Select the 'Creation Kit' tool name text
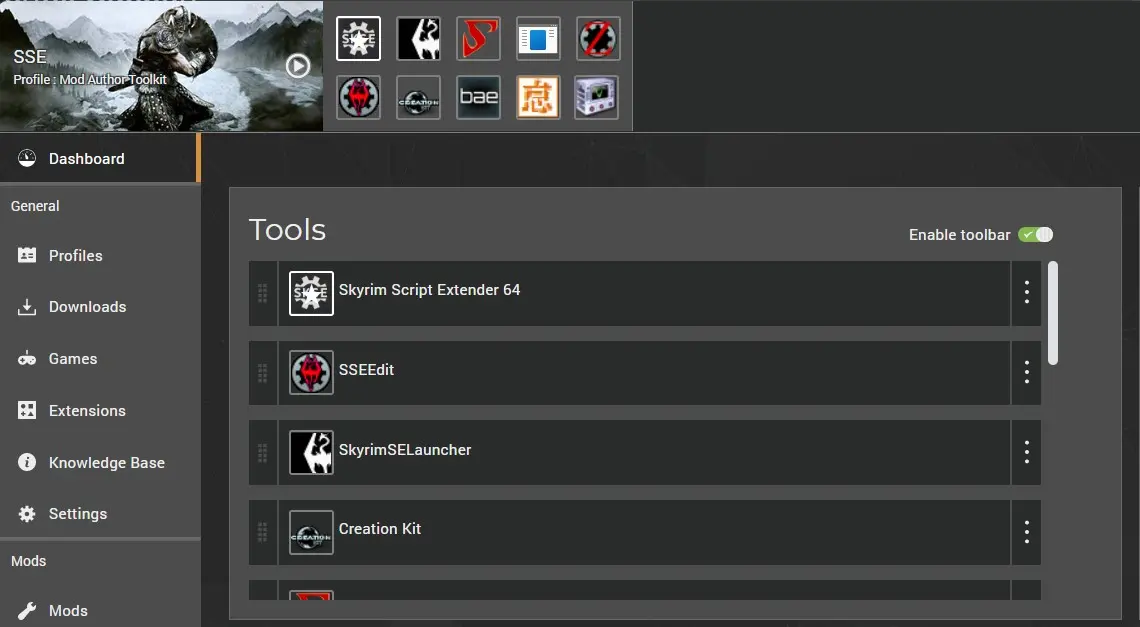This screenshot has height=627, width=1140. [x=380, y=529]
